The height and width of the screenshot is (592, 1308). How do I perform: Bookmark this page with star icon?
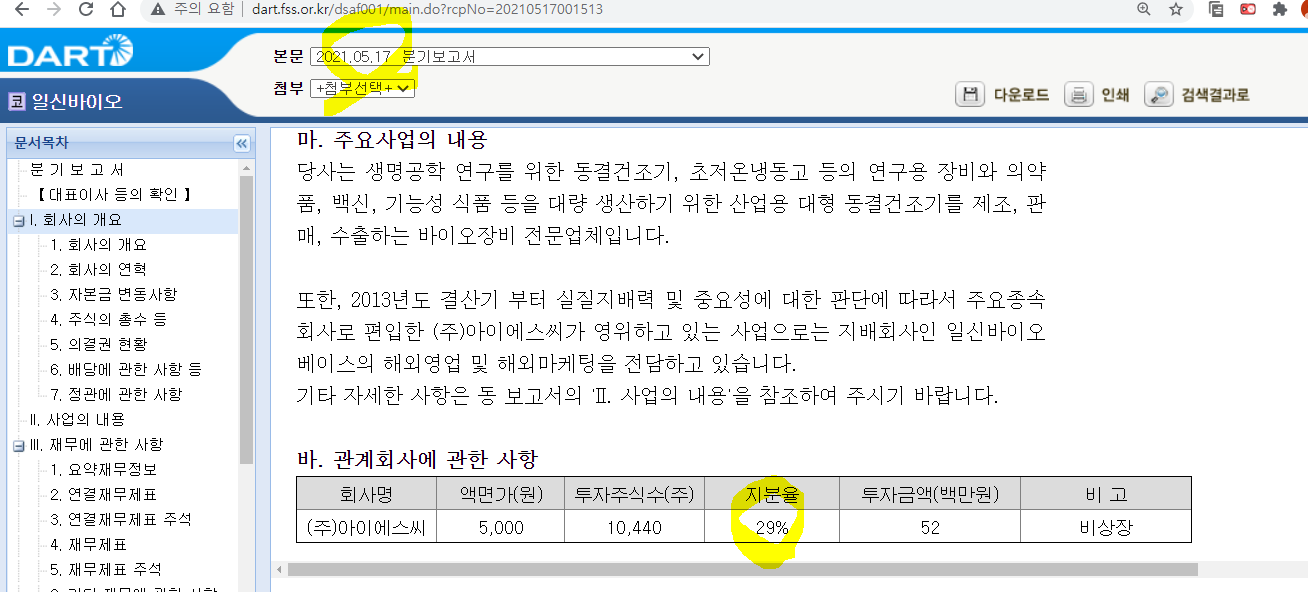pos(1176,9)
